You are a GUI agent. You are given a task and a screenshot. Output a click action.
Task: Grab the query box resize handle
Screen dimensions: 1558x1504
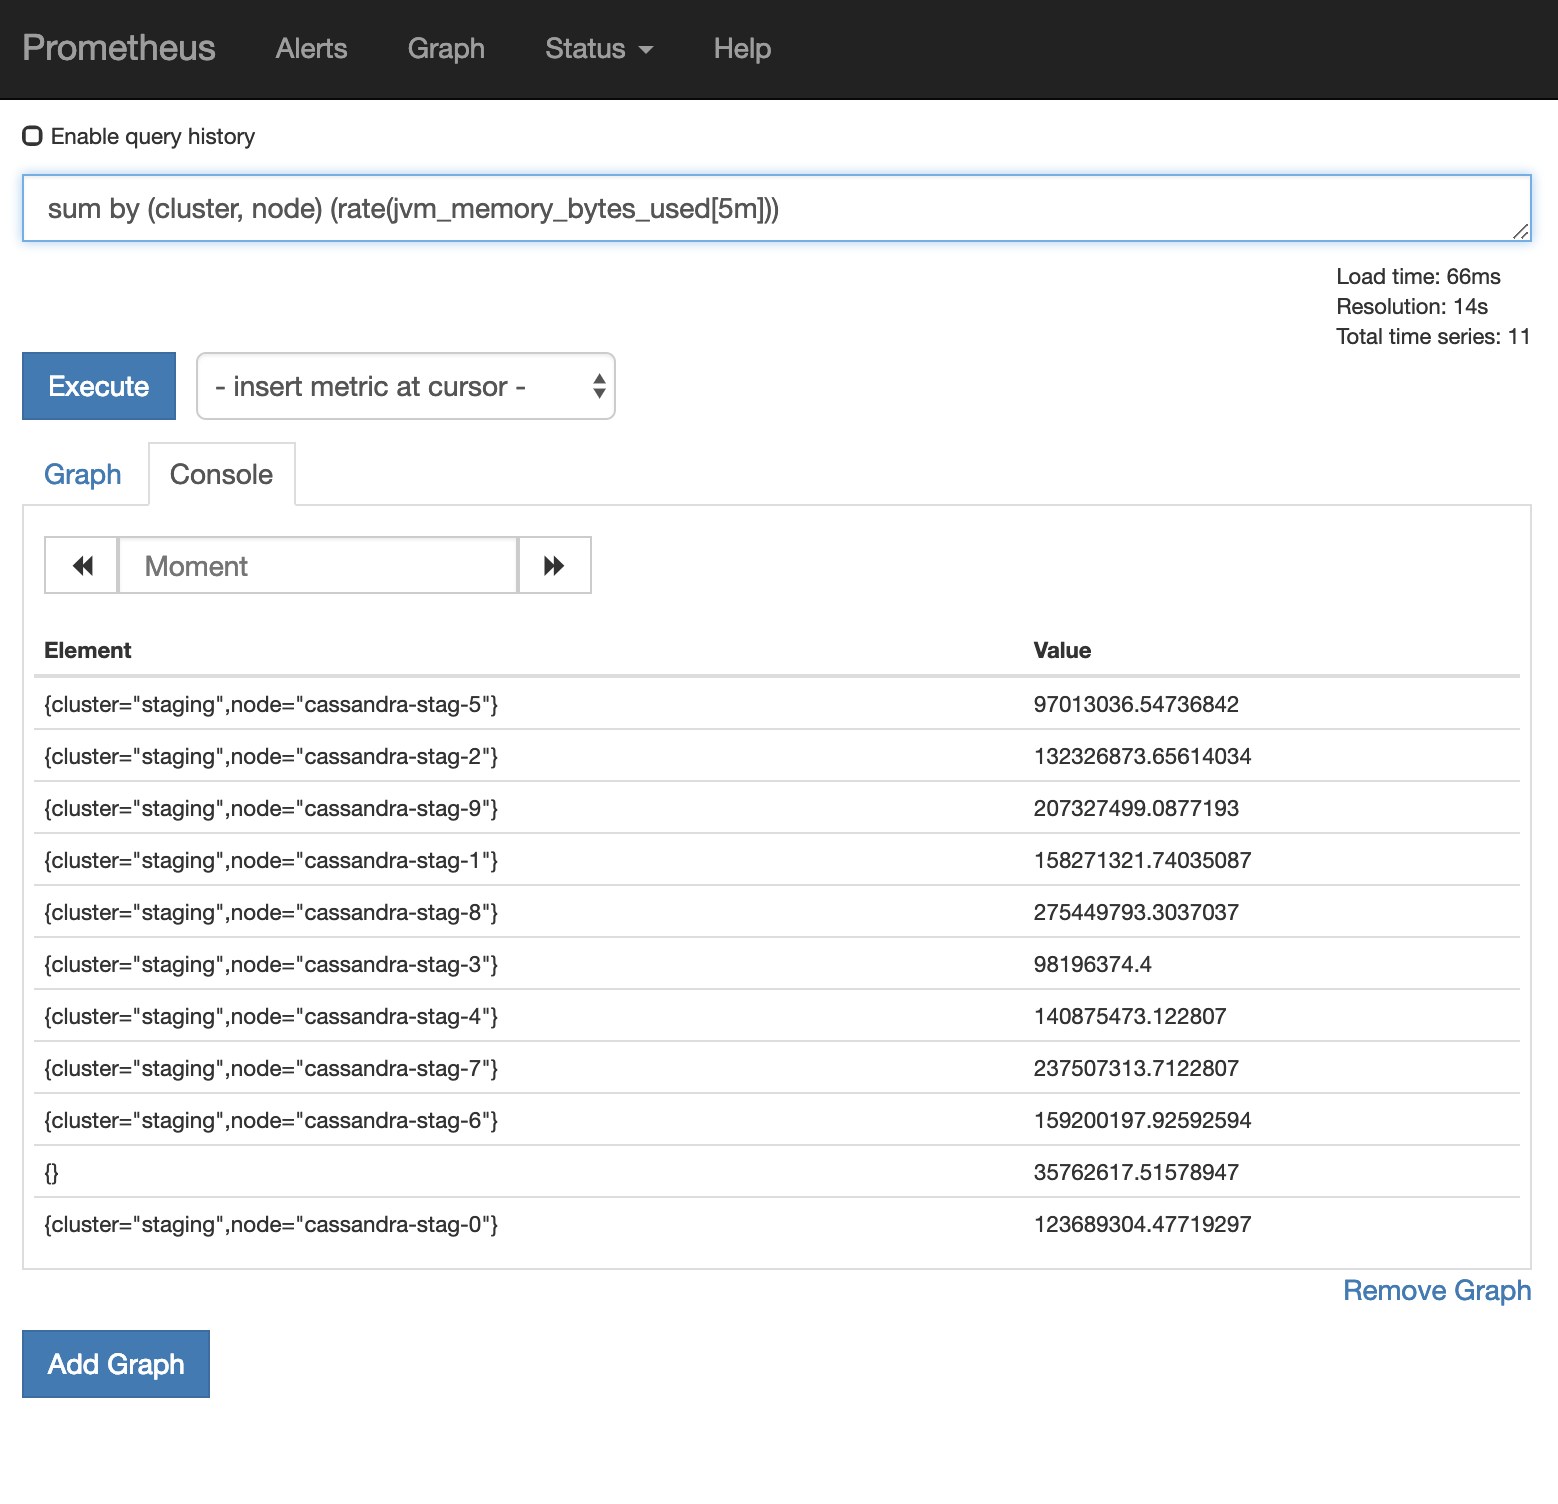[x=1520, y=231]
